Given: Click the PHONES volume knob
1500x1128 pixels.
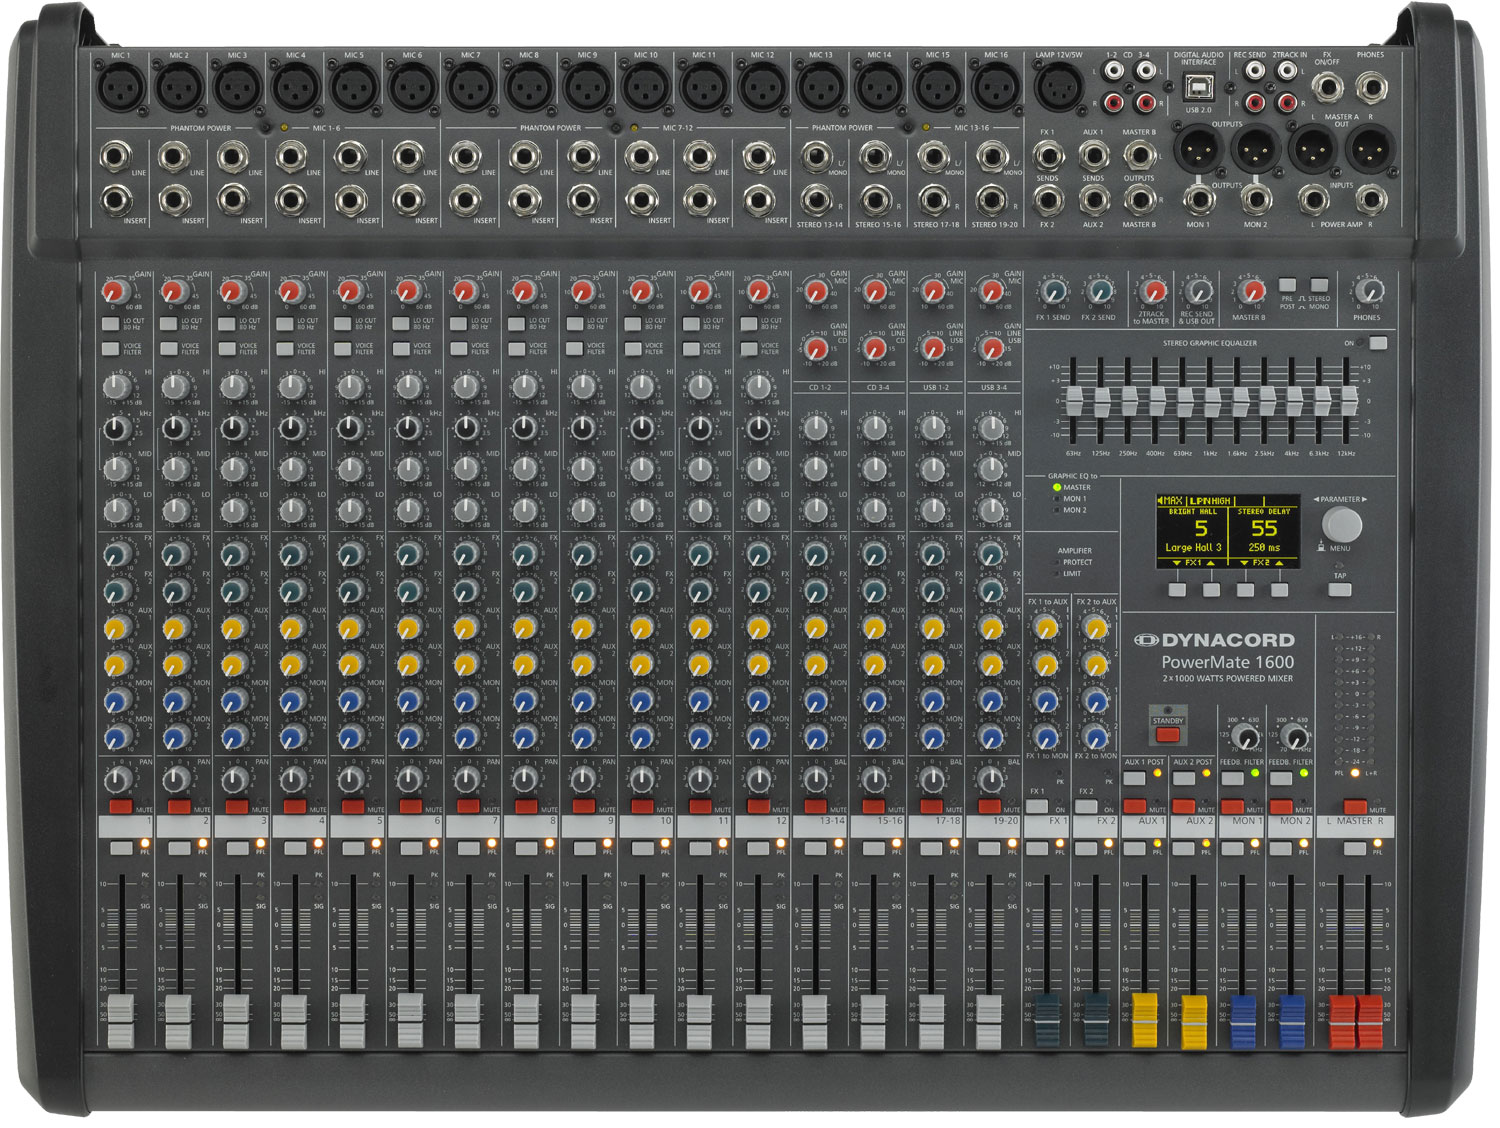Looking at the screenshot, I should 1370,292.
